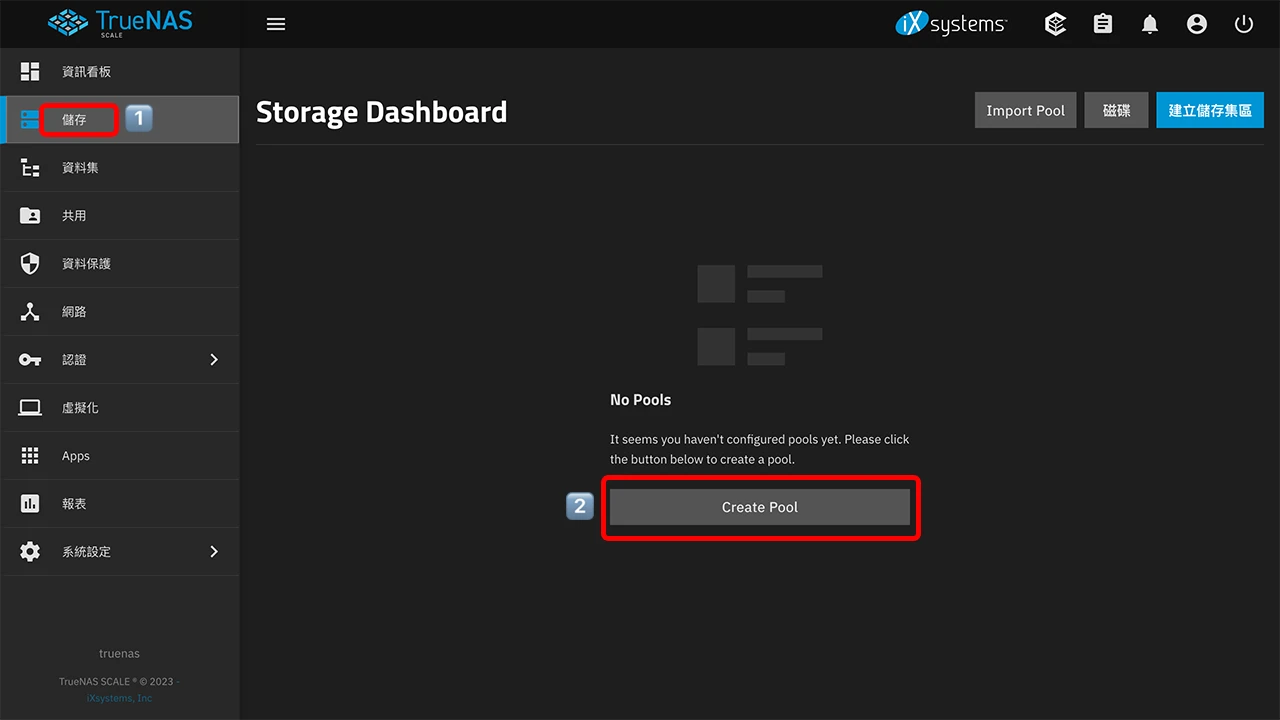Select 儲存 storage in the sidebar
The height and width of the screenshot is (720, 1280).
click(75, 120)
